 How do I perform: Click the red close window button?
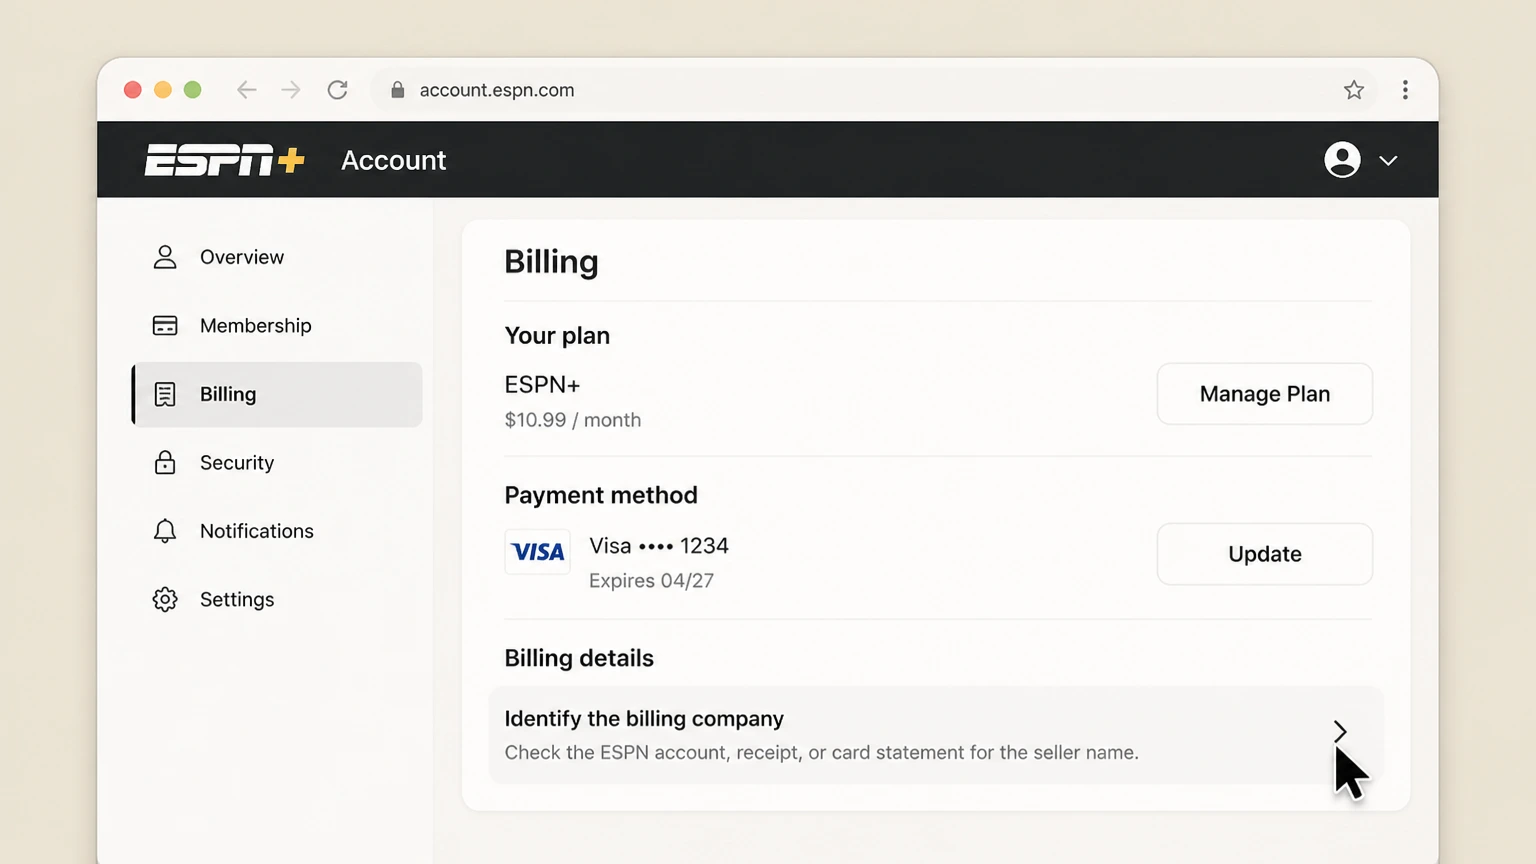(x=133, y=90)
